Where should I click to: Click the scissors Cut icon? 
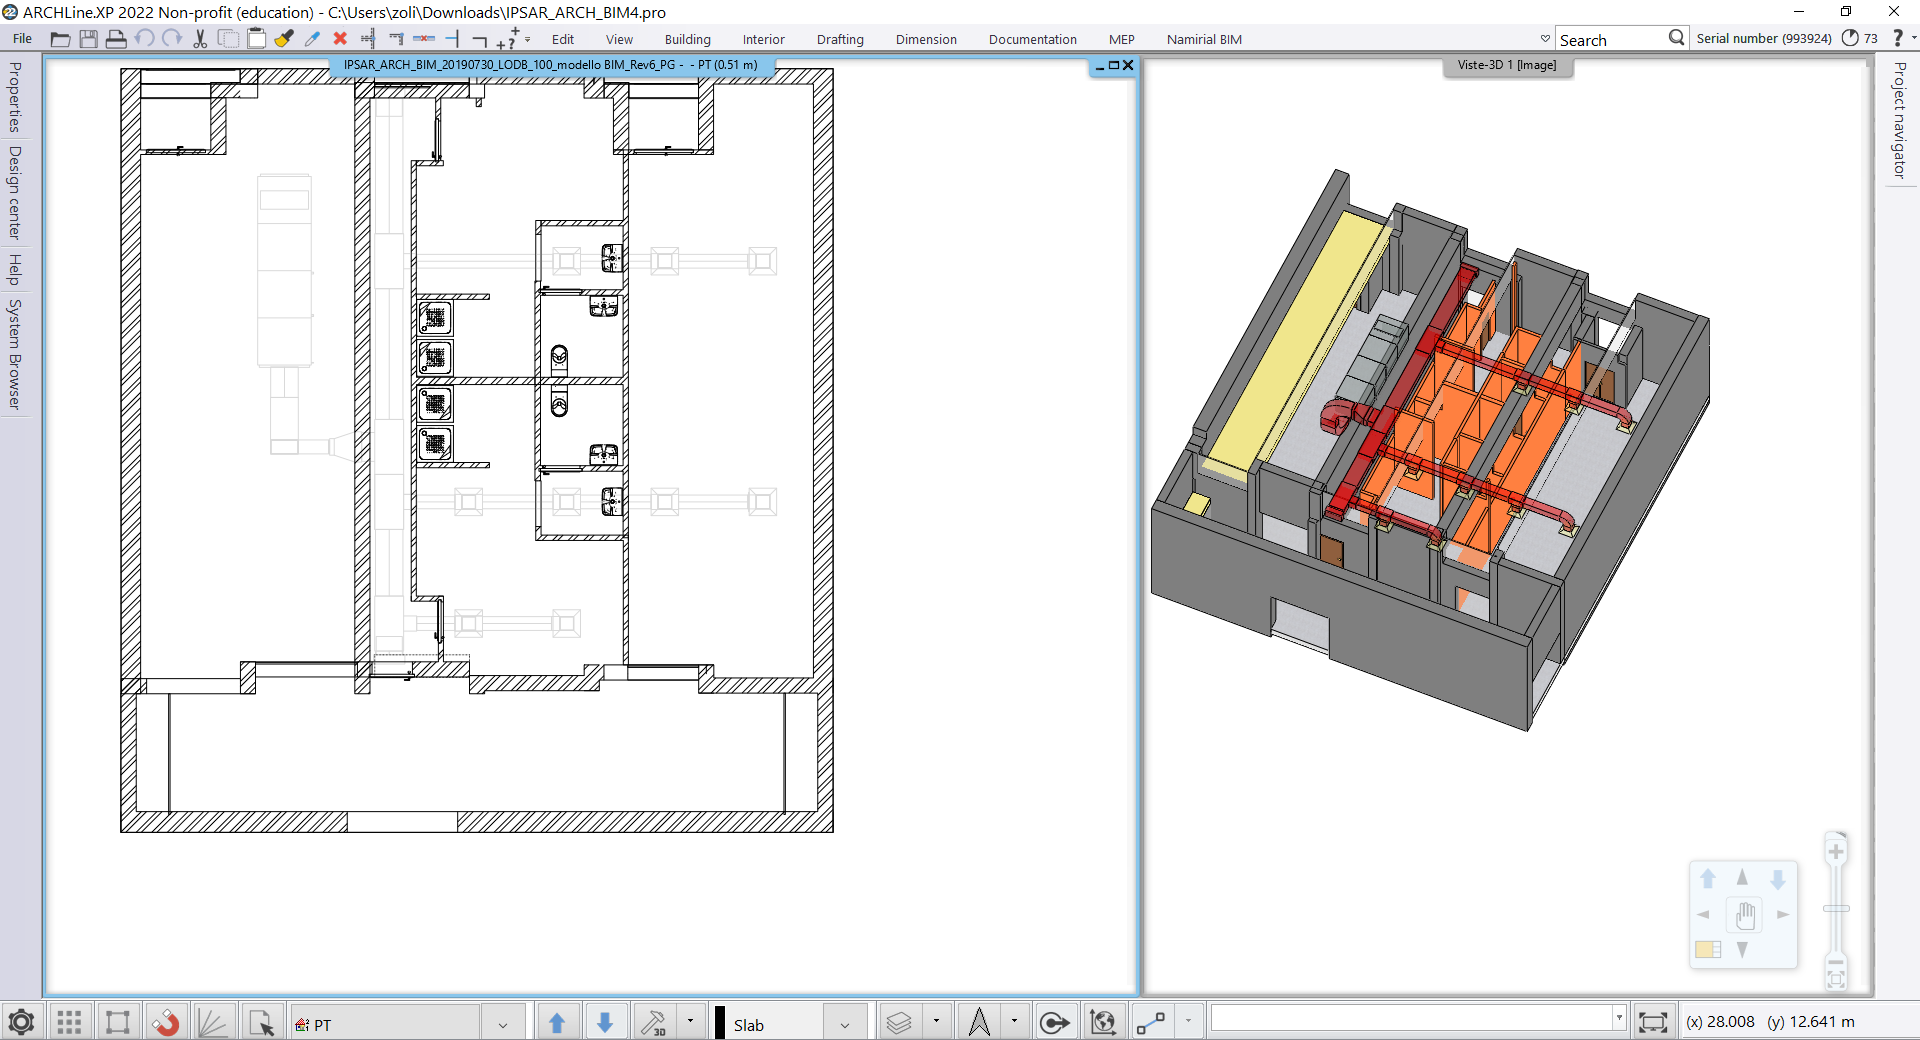[200, 39]
